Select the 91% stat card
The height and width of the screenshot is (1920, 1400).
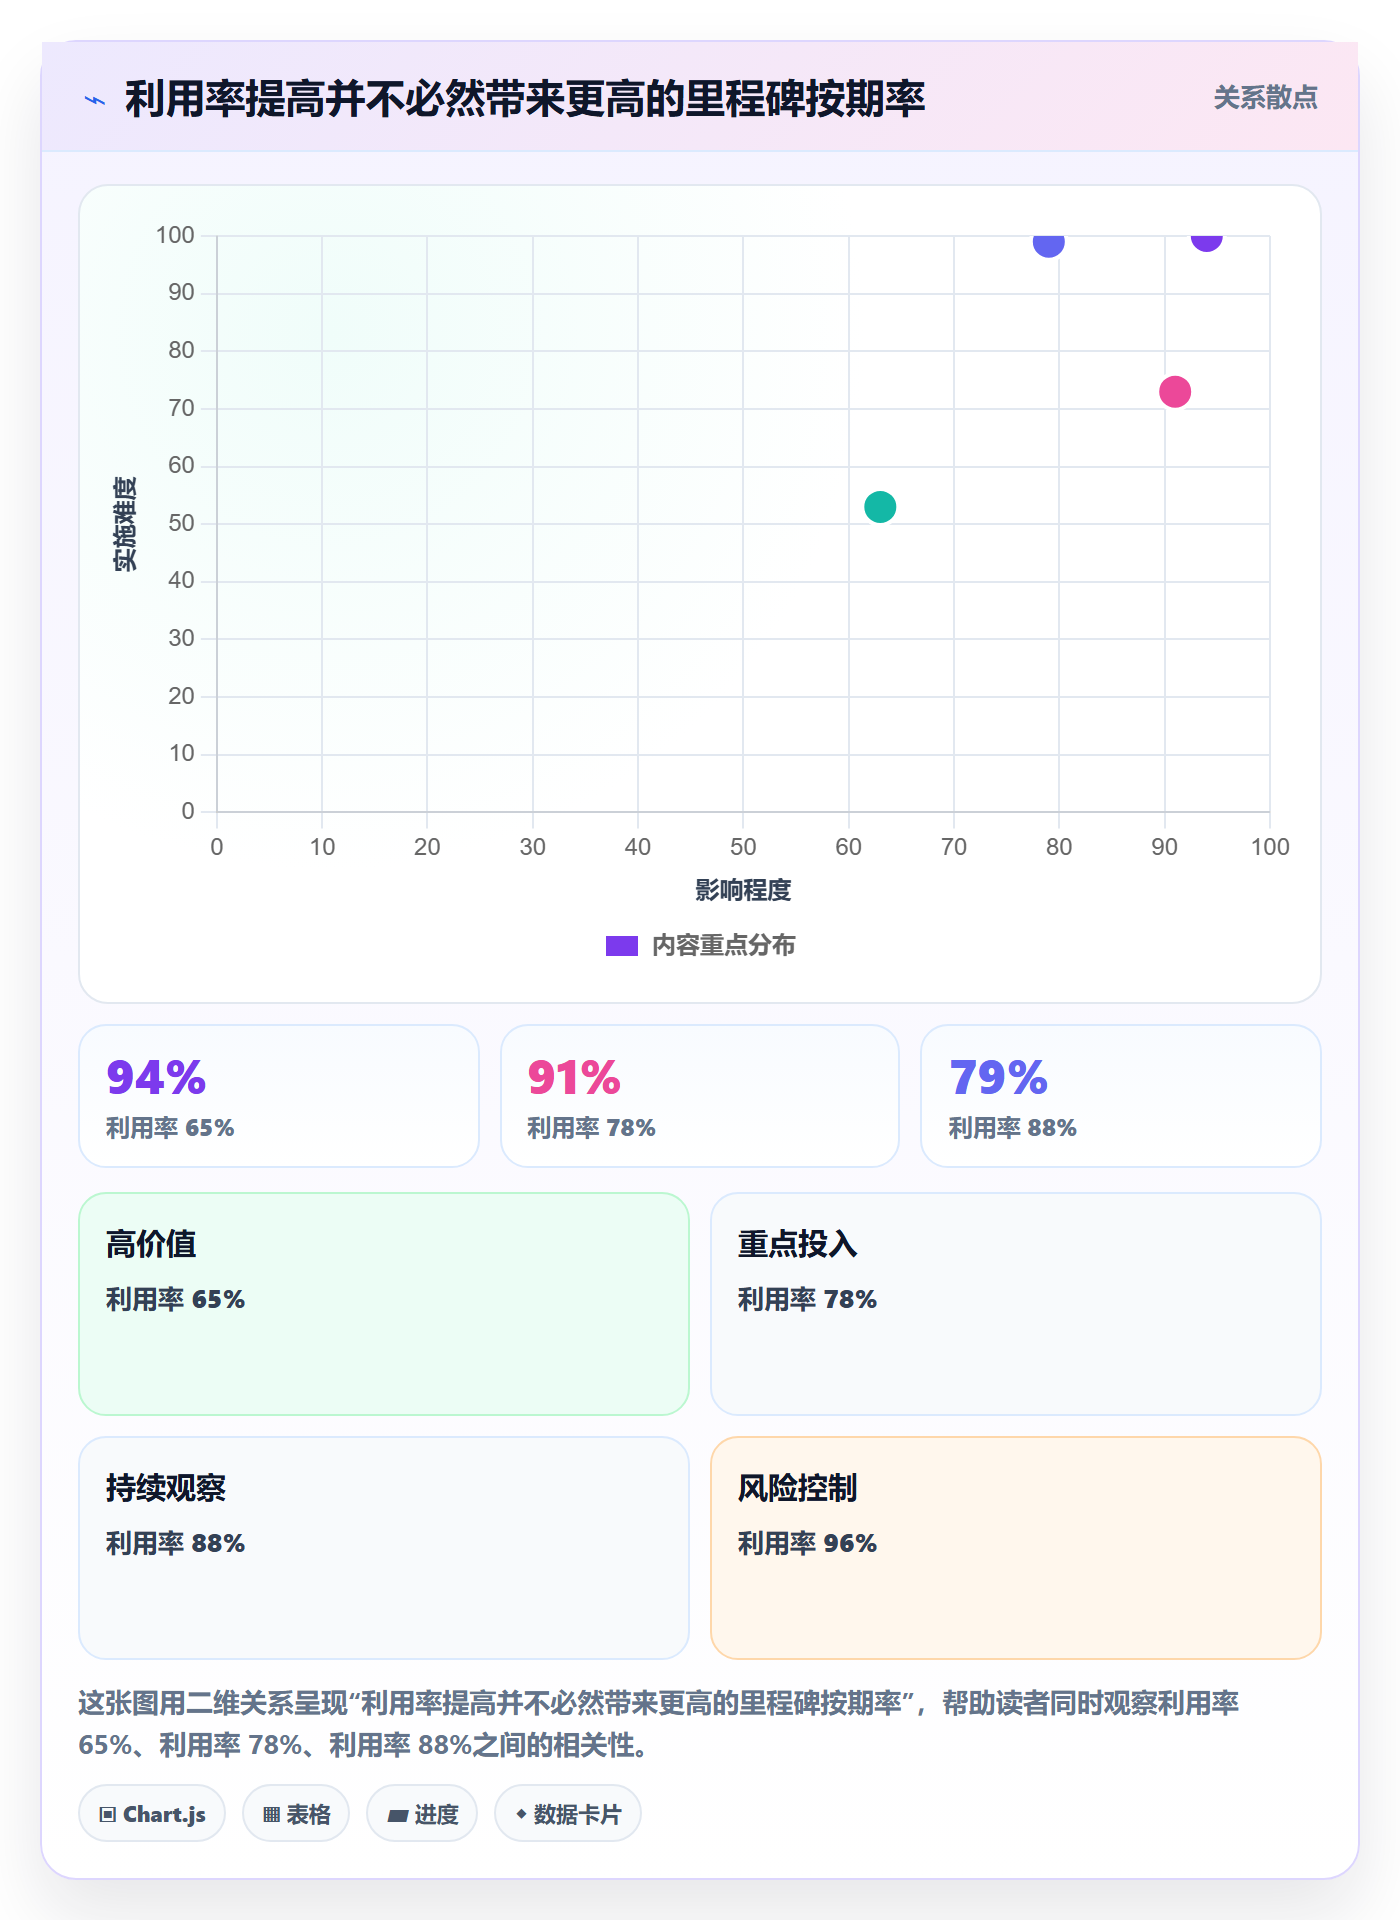(700, 1096)
